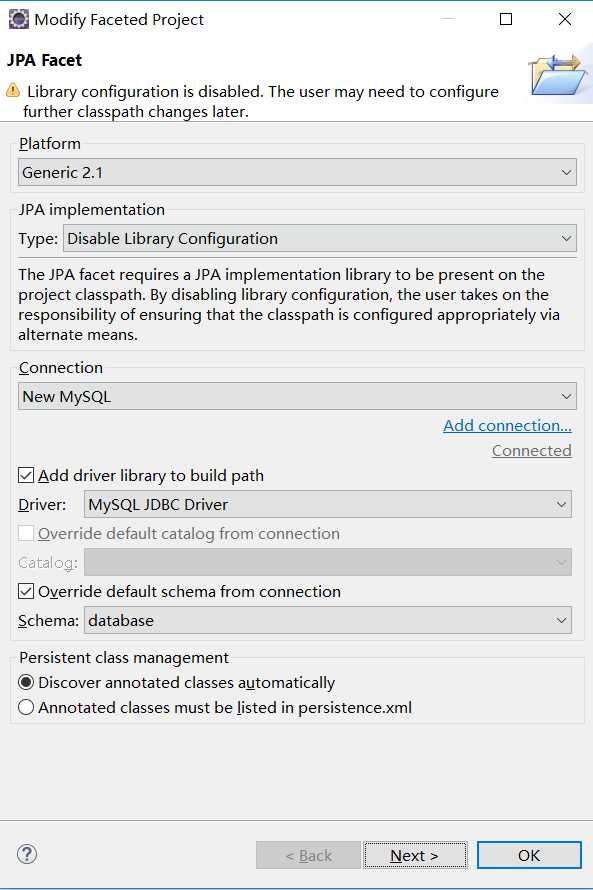
Task: Select Annotated classes must be listed option
Action: click(26, 707)
